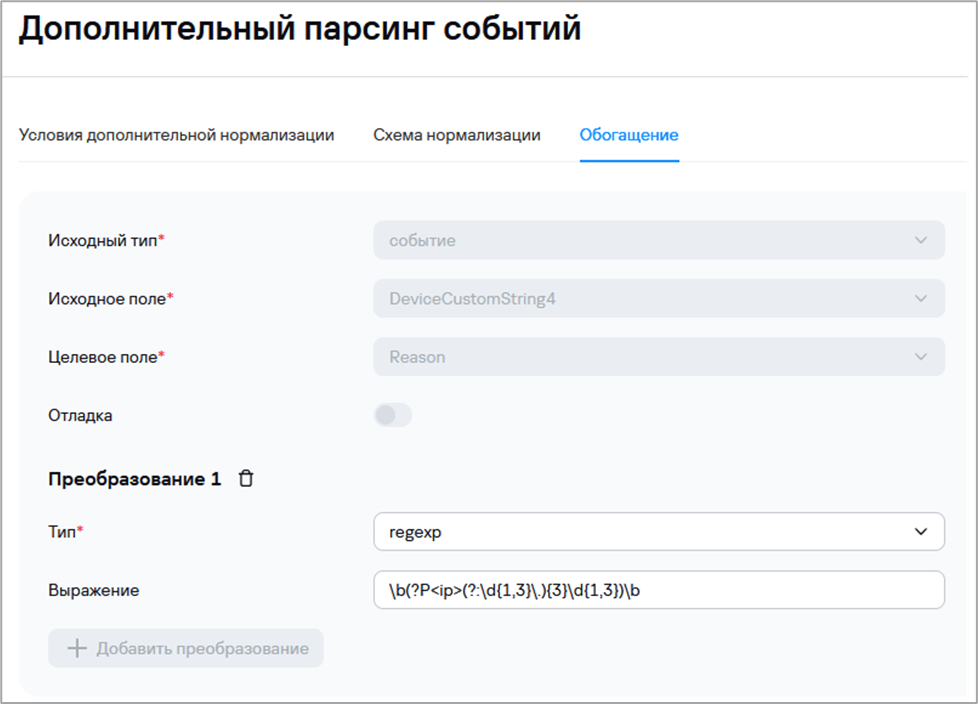This screenshot has height=704, width=978.
Task: Click the событие value in Исходный тип
Action: [x=423, y=240]
